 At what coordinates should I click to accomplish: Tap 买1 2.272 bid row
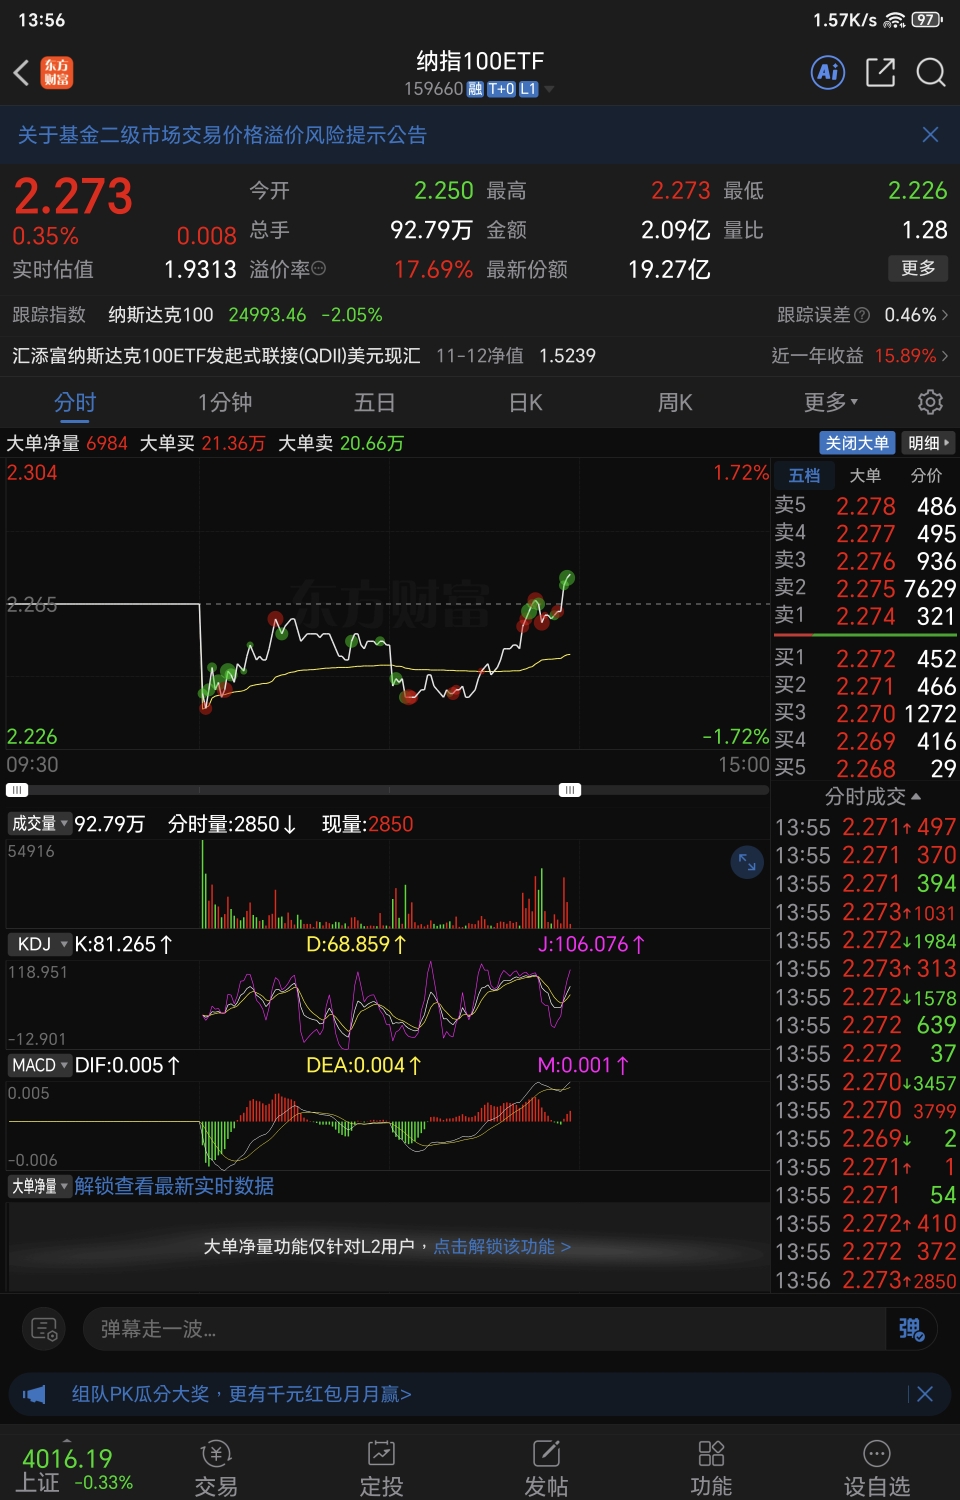(x=865, y=658)
